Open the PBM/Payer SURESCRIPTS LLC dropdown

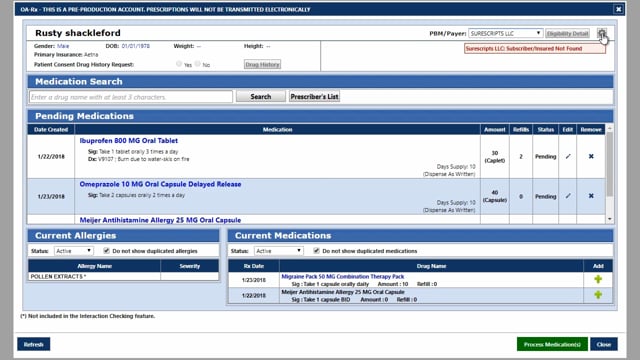click(x=505, y=33)
